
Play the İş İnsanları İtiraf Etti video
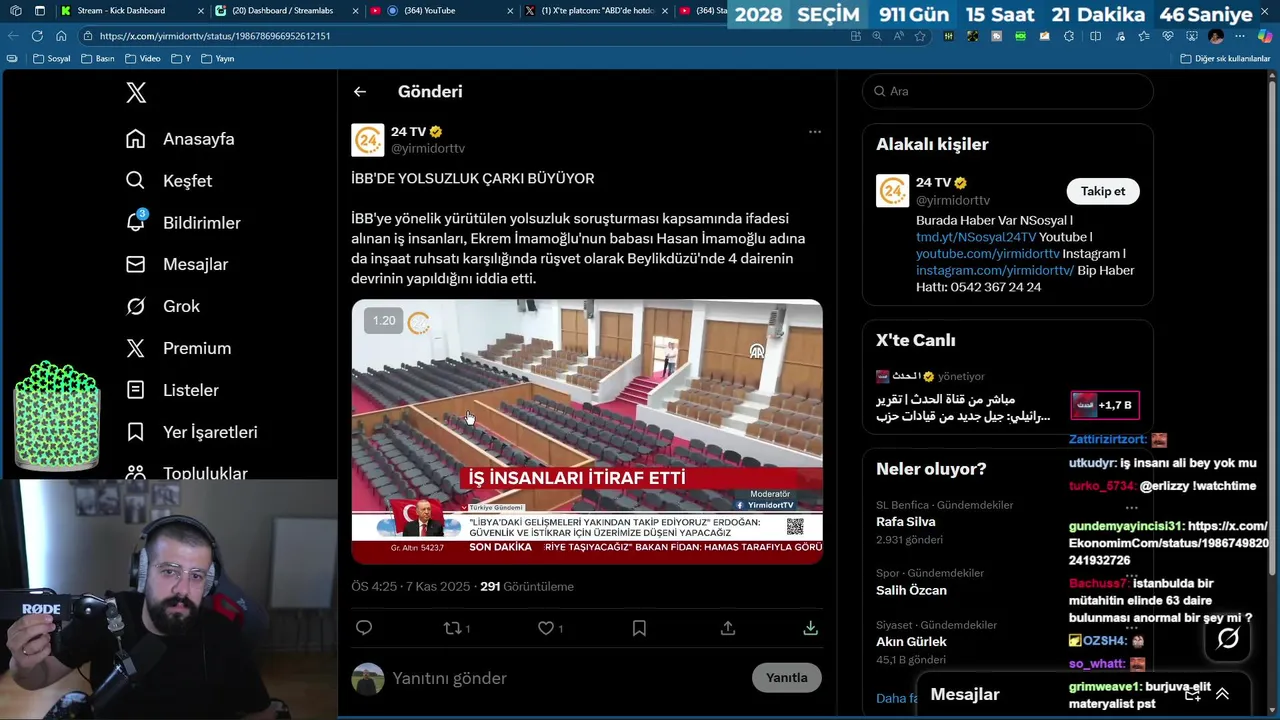tap(587, 432)
